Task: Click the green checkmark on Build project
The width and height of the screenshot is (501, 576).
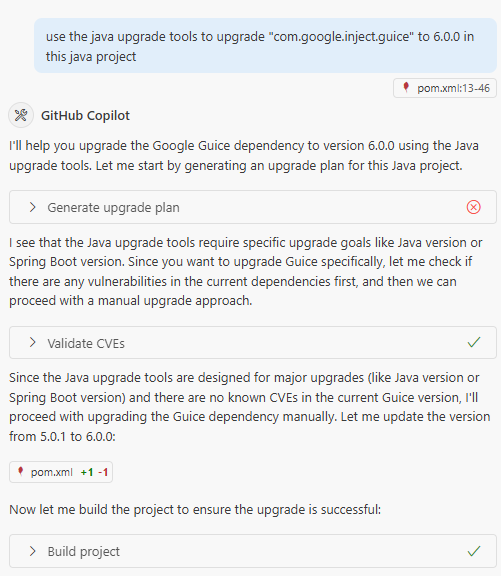Action: (x=474, y=551)
